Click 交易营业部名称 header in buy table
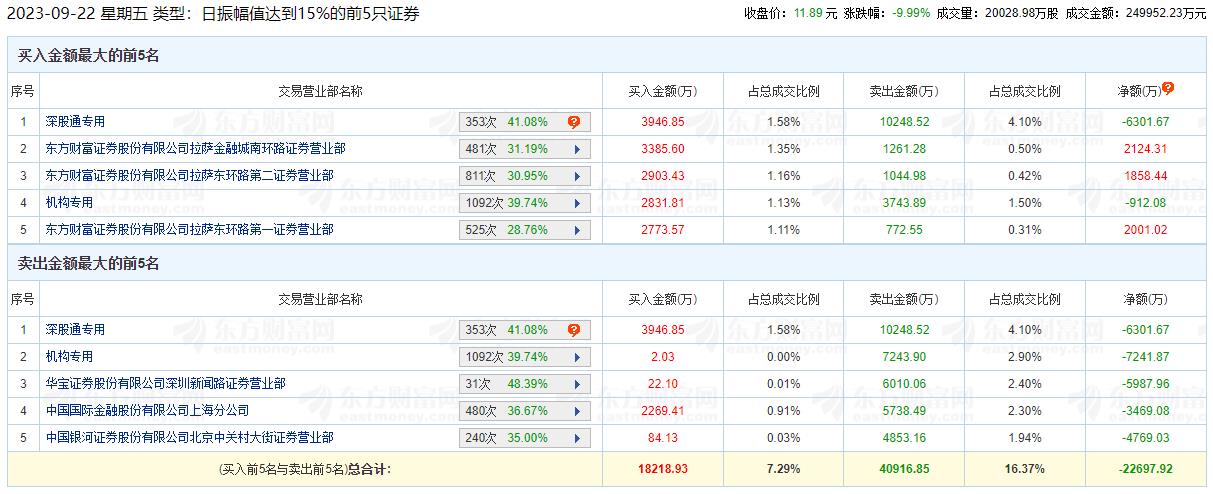 (x=320, y=91)
